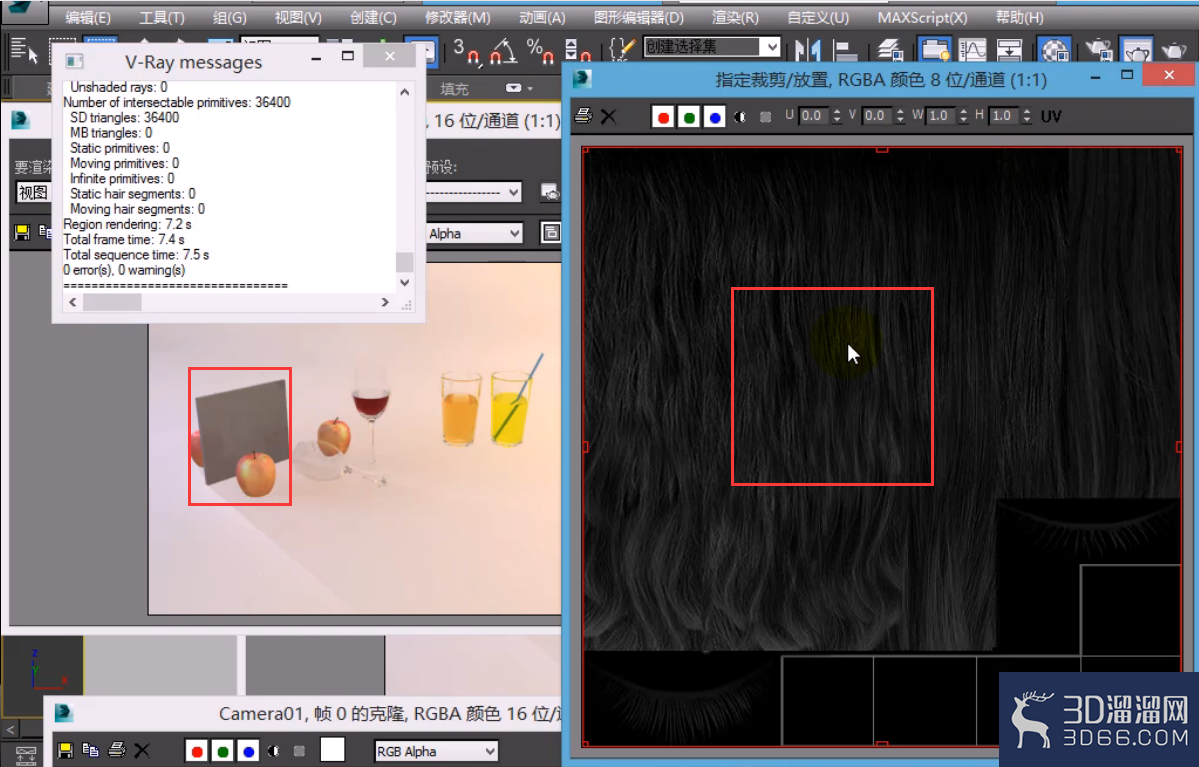Open the named selection sets dropdown

point(712,47)
